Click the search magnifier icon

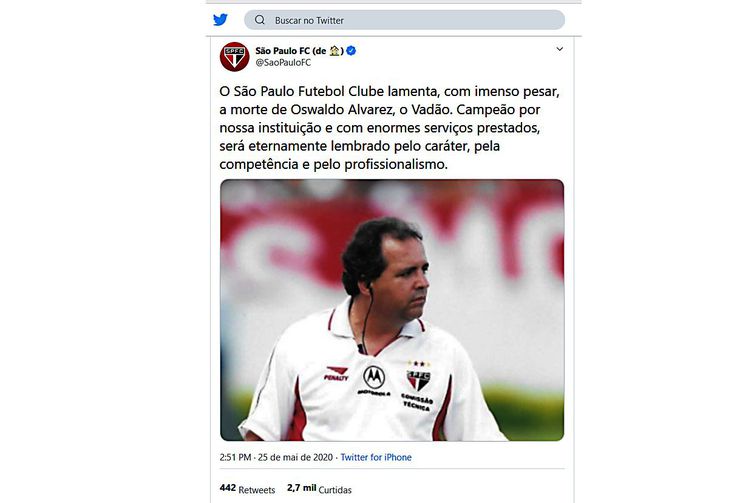click(x=260, y=20)
